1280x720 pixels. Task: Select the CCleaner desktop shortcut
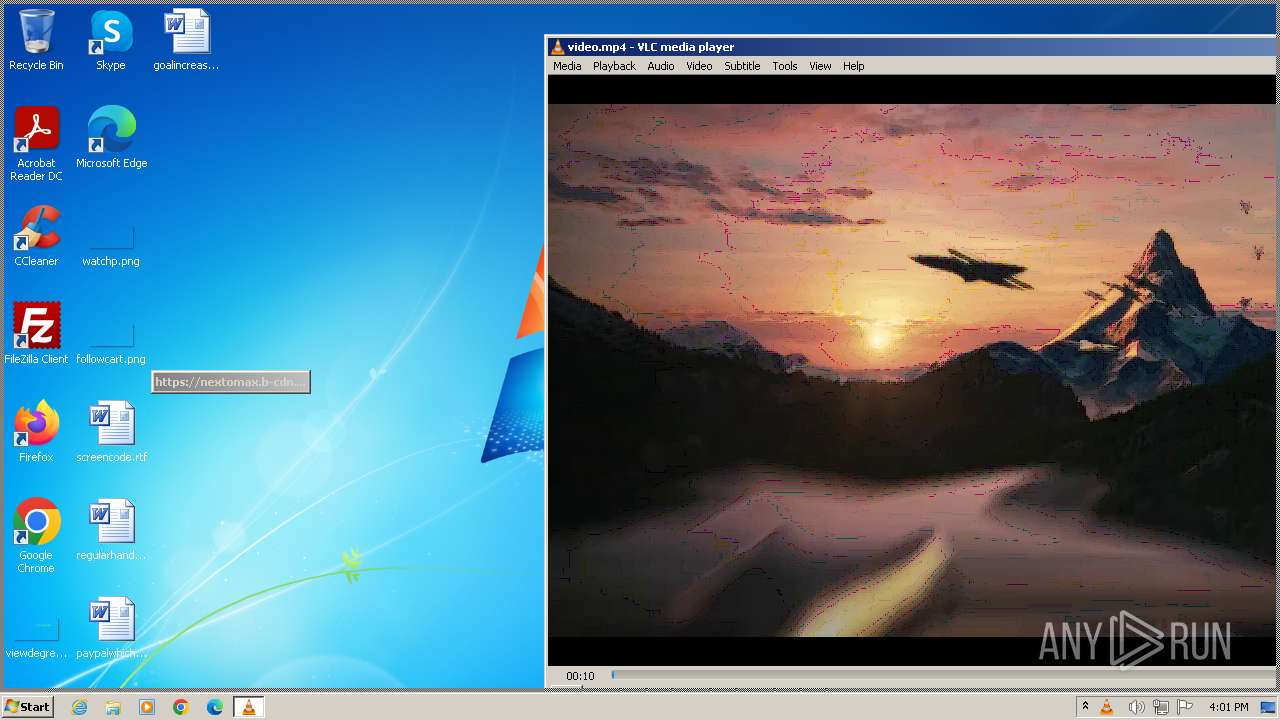pos(36,236)
